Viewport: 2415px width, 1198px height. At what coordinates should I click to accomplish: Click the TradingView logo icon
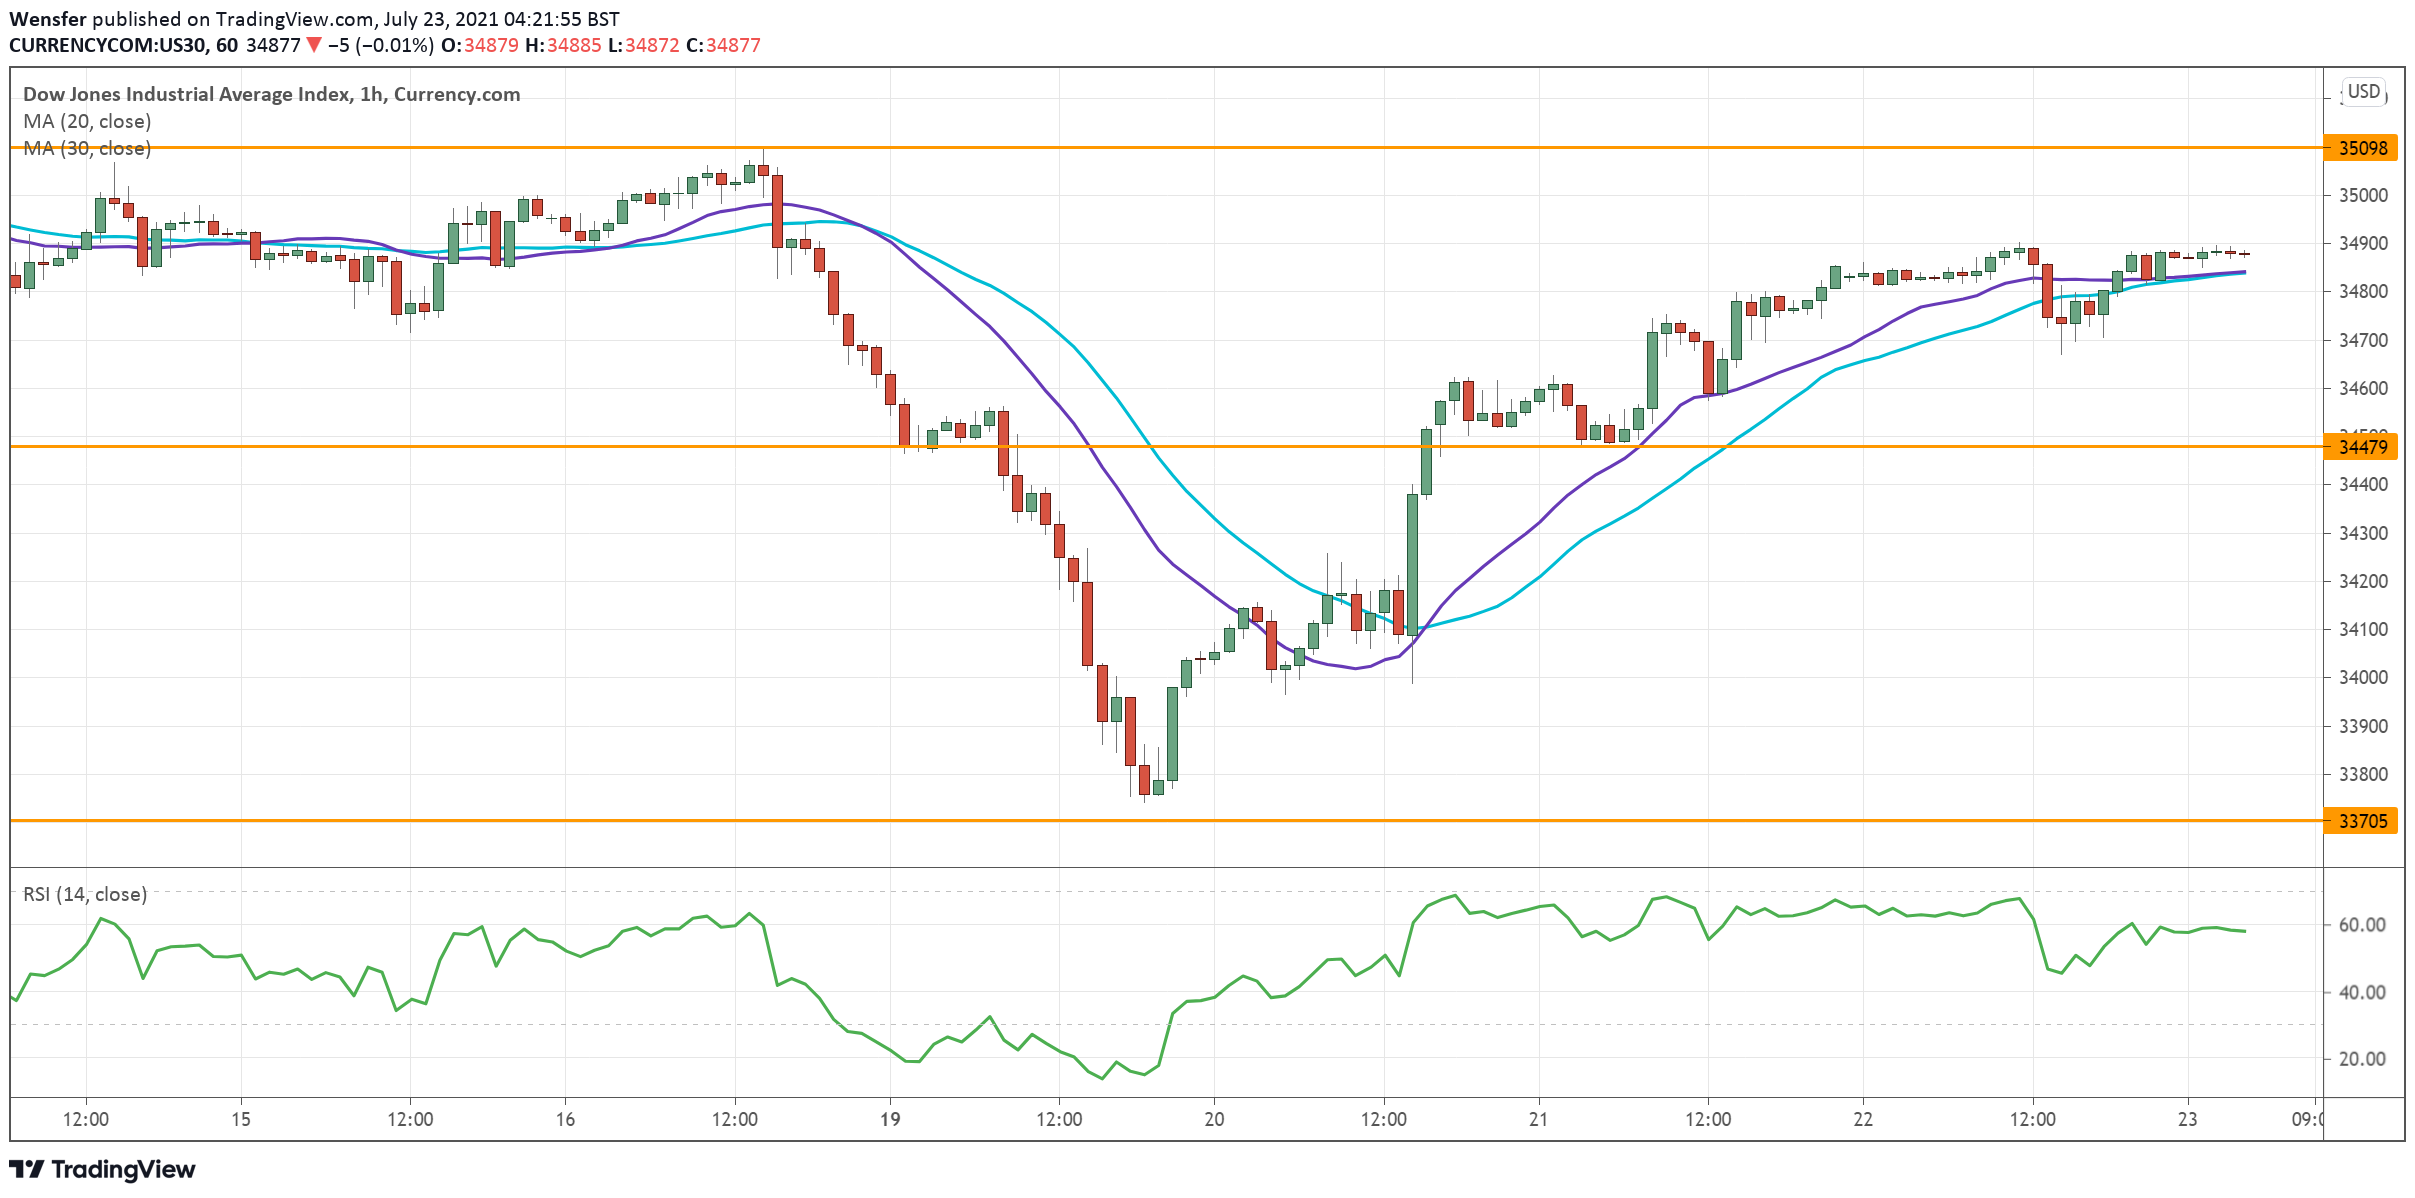point(27,1169)
